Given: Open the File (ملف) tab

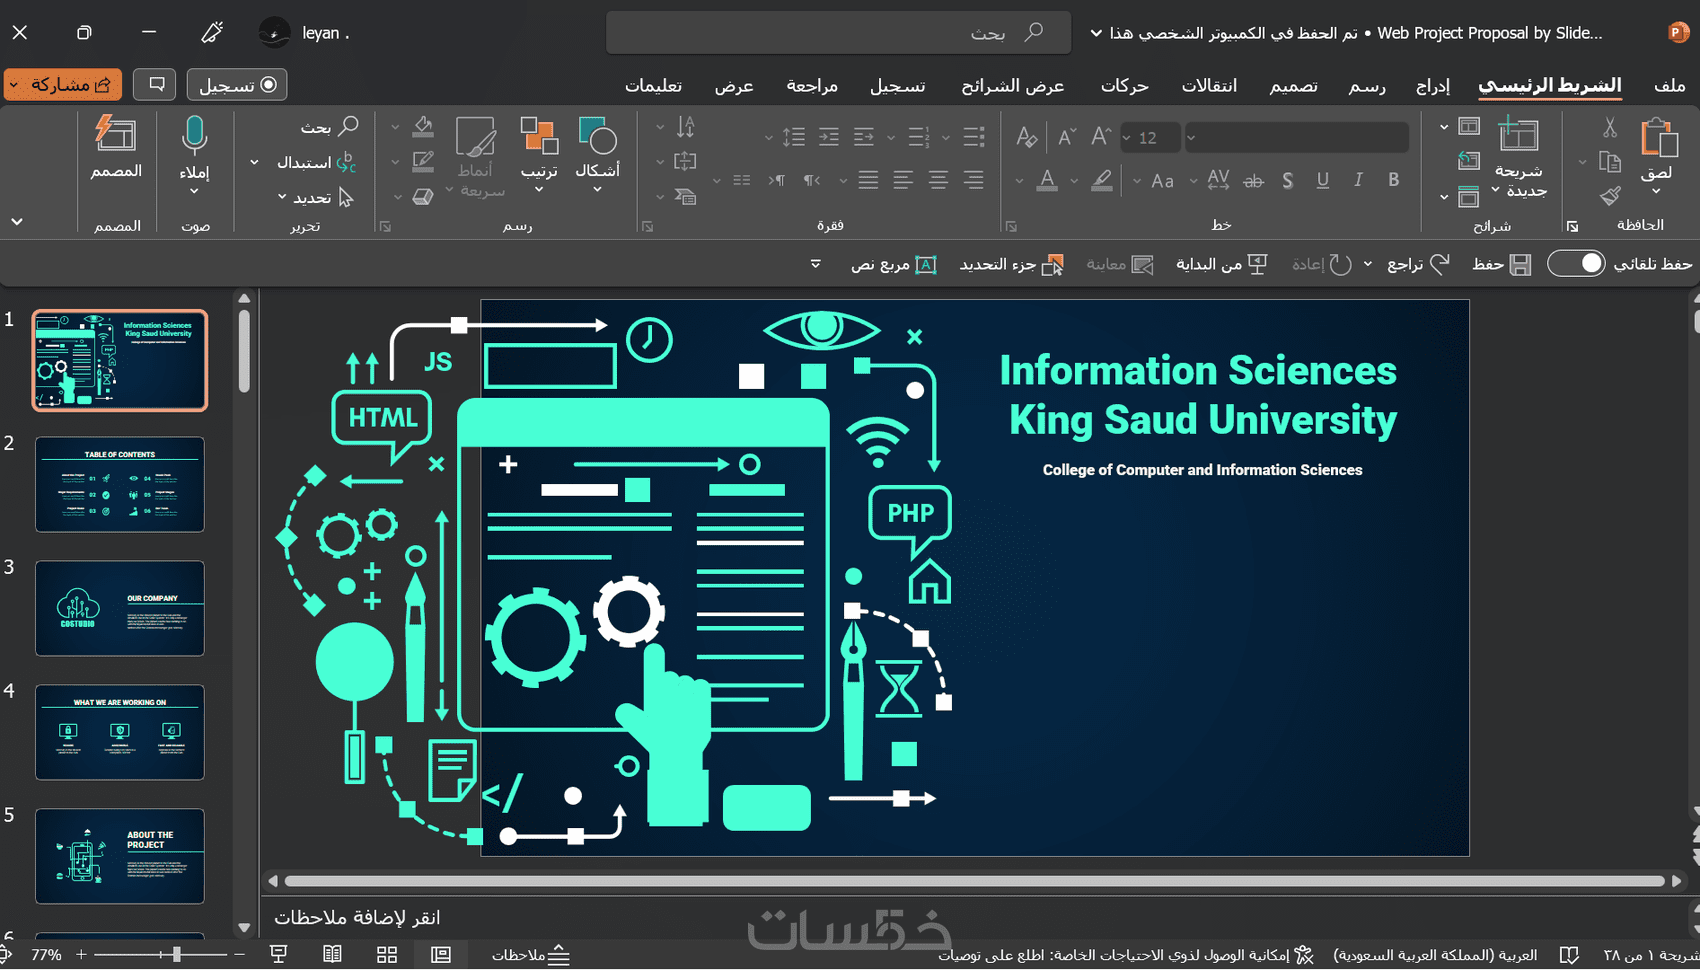Looking at the screenshot, I should click(1669, 86).
